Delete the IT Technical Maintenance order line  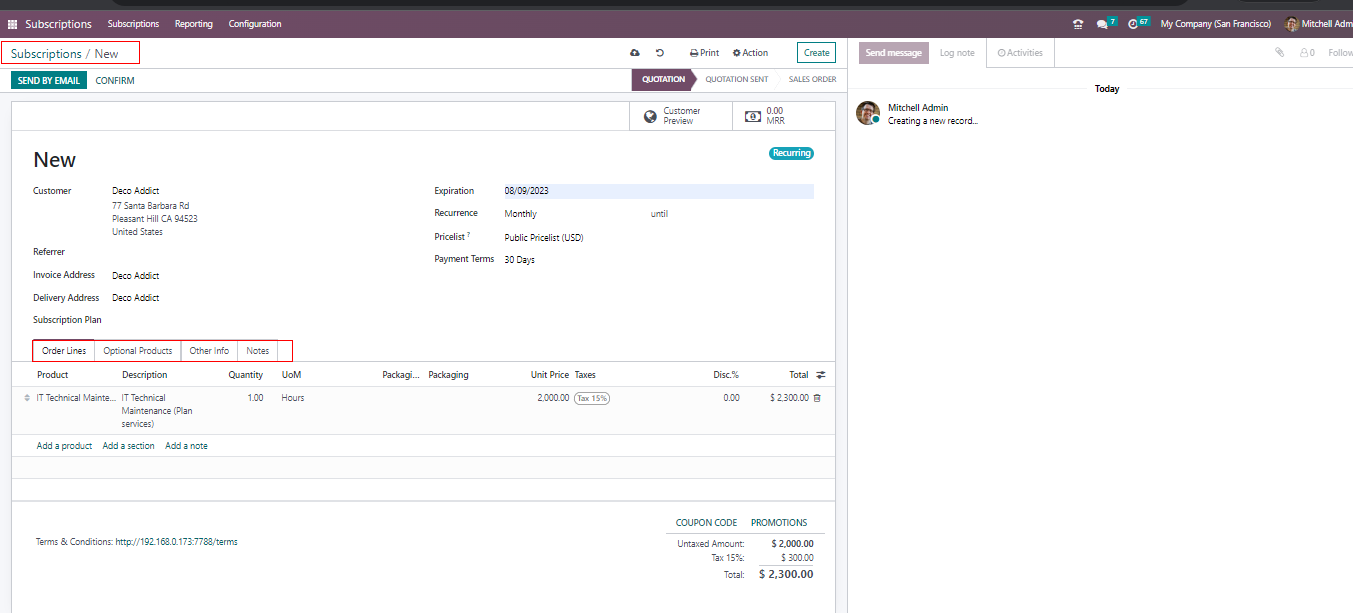[x=817, y=398]
